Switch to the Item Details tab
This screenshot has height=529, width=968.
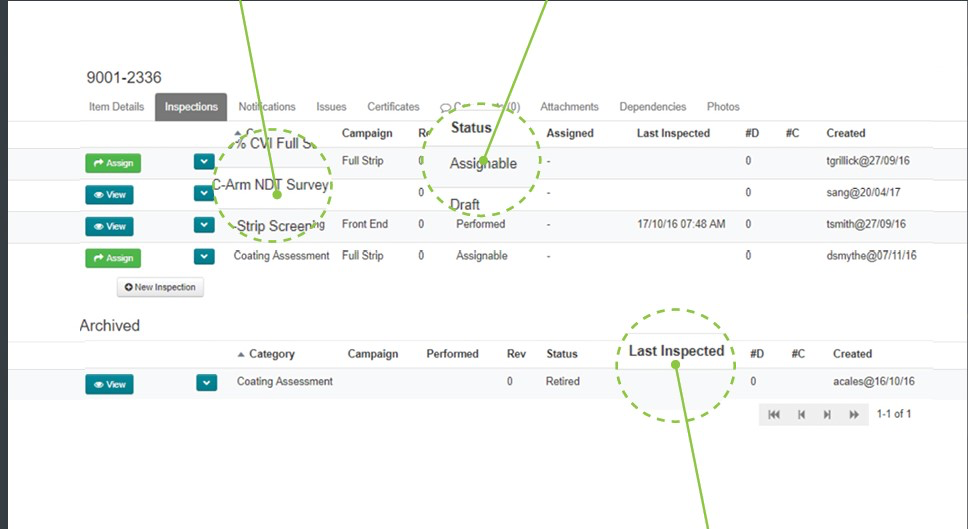pyautogui.click(x=116, y=107)
